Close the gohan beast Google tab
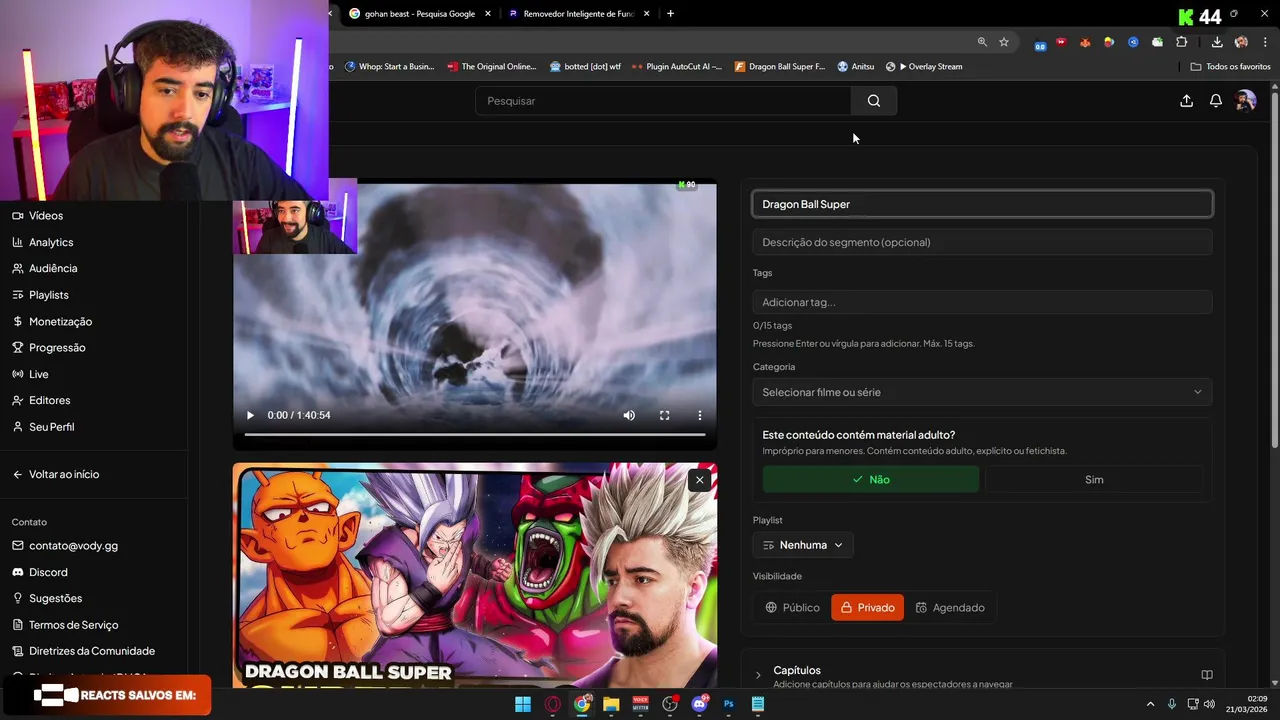Image resolution: width=1280 pixels, height=720 pixels. pos(488,14)
